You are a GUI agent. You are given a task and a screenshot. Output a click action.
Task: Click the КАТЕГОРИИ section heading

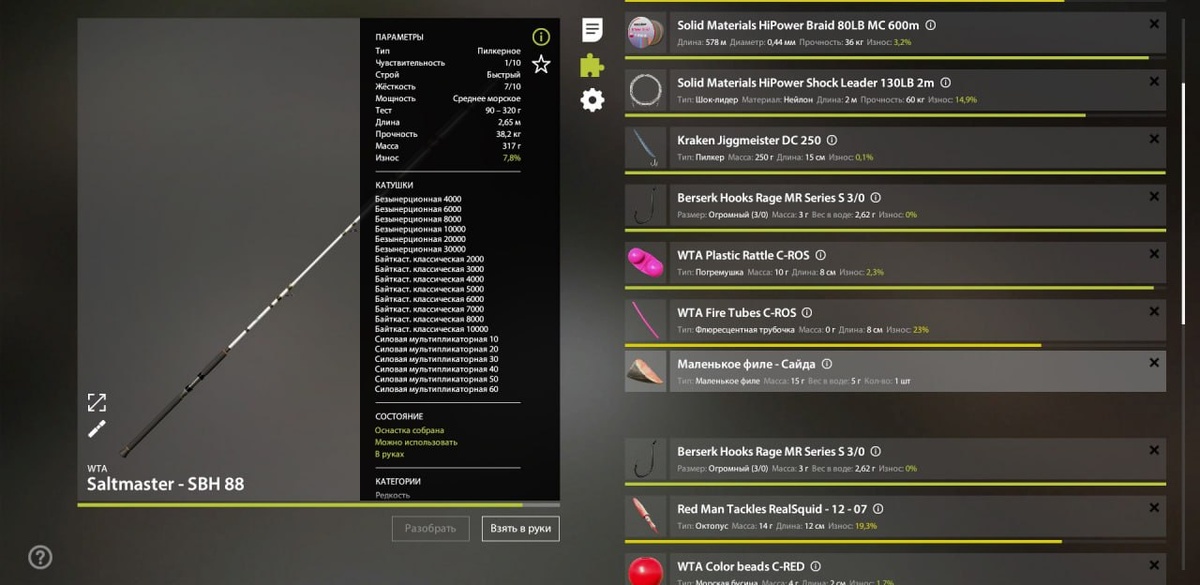(x=398, y=481)
